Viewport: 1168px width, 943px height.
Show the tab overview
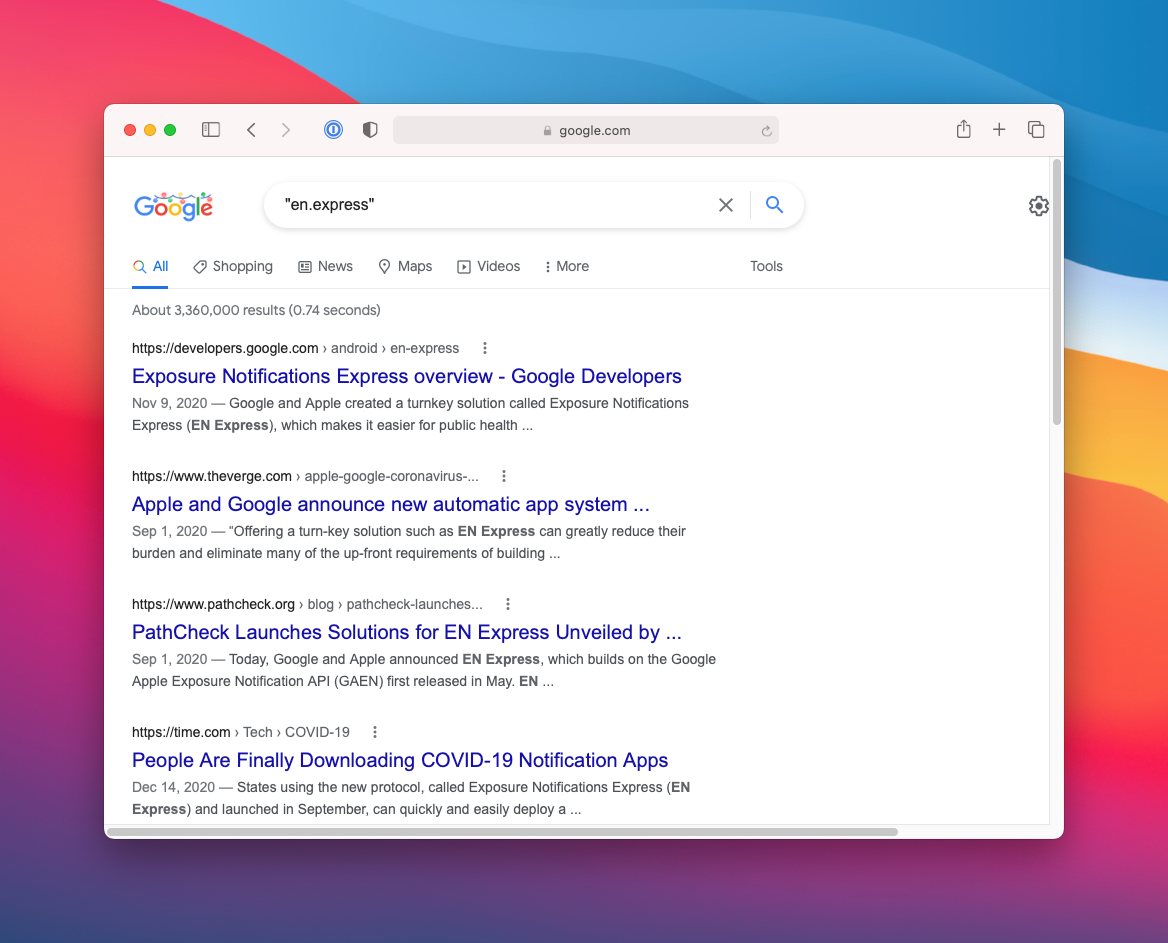click(x=1035, y=130)
